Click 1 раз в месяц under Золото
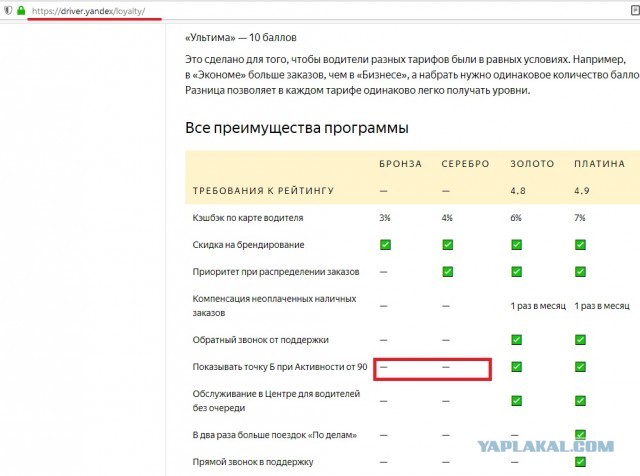640x476 pixels. coord(538,306)
